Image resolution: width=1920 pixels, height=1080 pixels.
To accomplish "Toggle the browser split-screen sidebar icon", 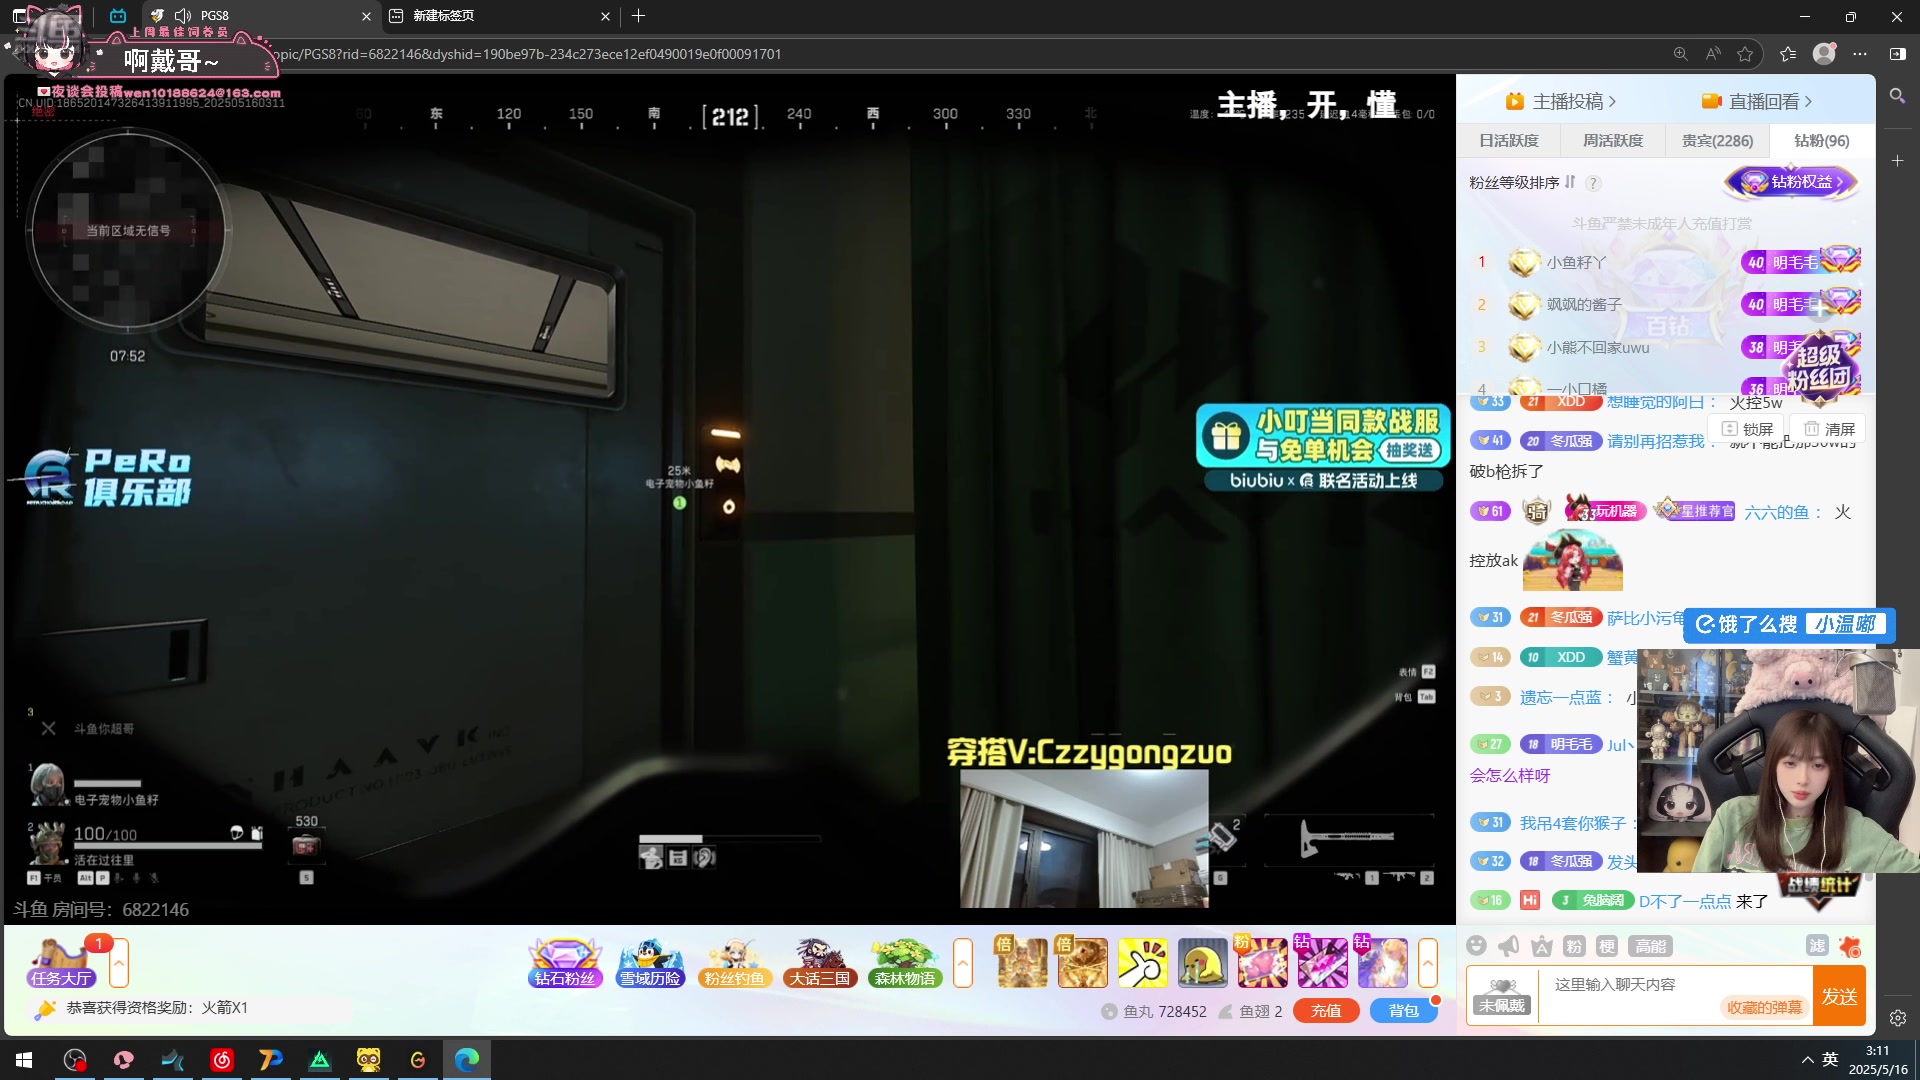I will (x=1897, y=54).
